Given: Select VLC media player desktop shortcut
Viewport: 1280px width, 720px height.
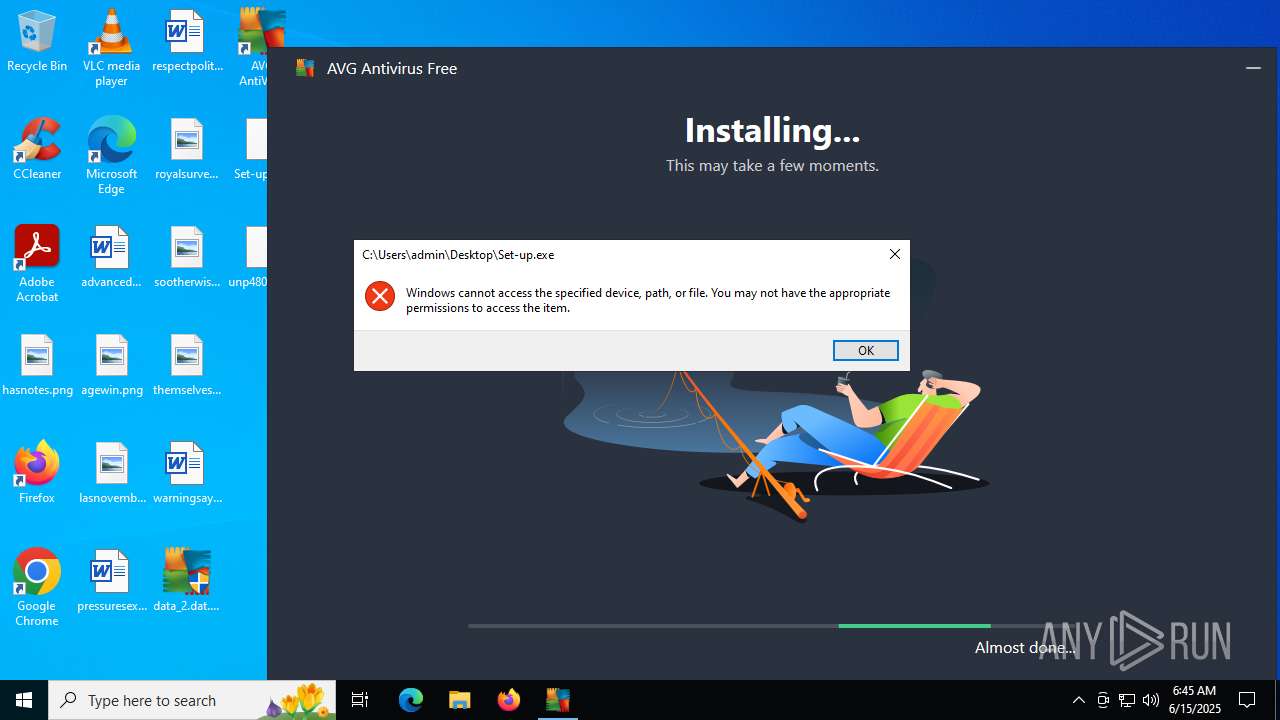Looking at the screenshot, I should pos(111,48).
